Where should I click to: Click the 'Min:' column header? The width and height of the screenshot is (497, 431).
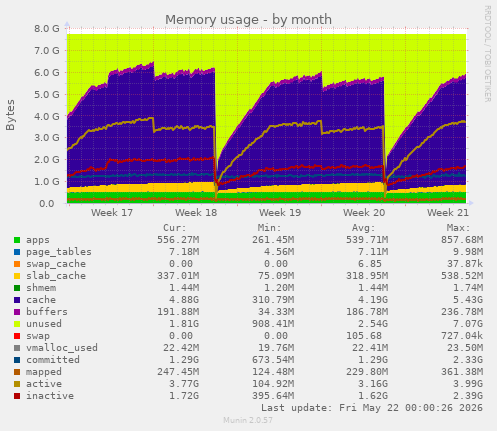[x=269, y=228]
